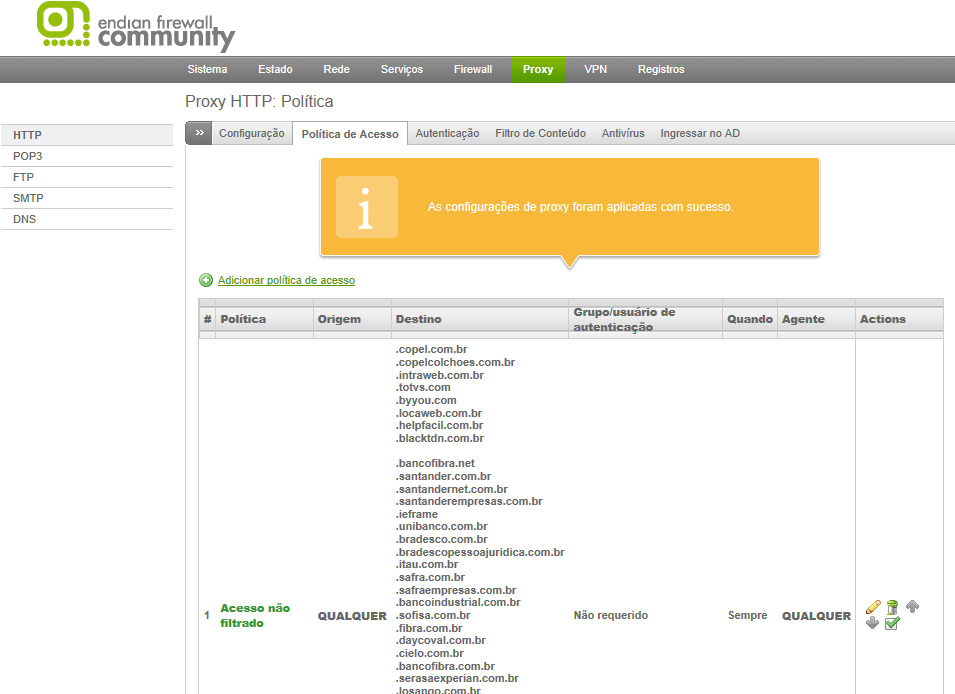Click the green plus icon to add a policy
Viewport: 955px width, 694px height.
pyautogui.click(x=206, y=280)
